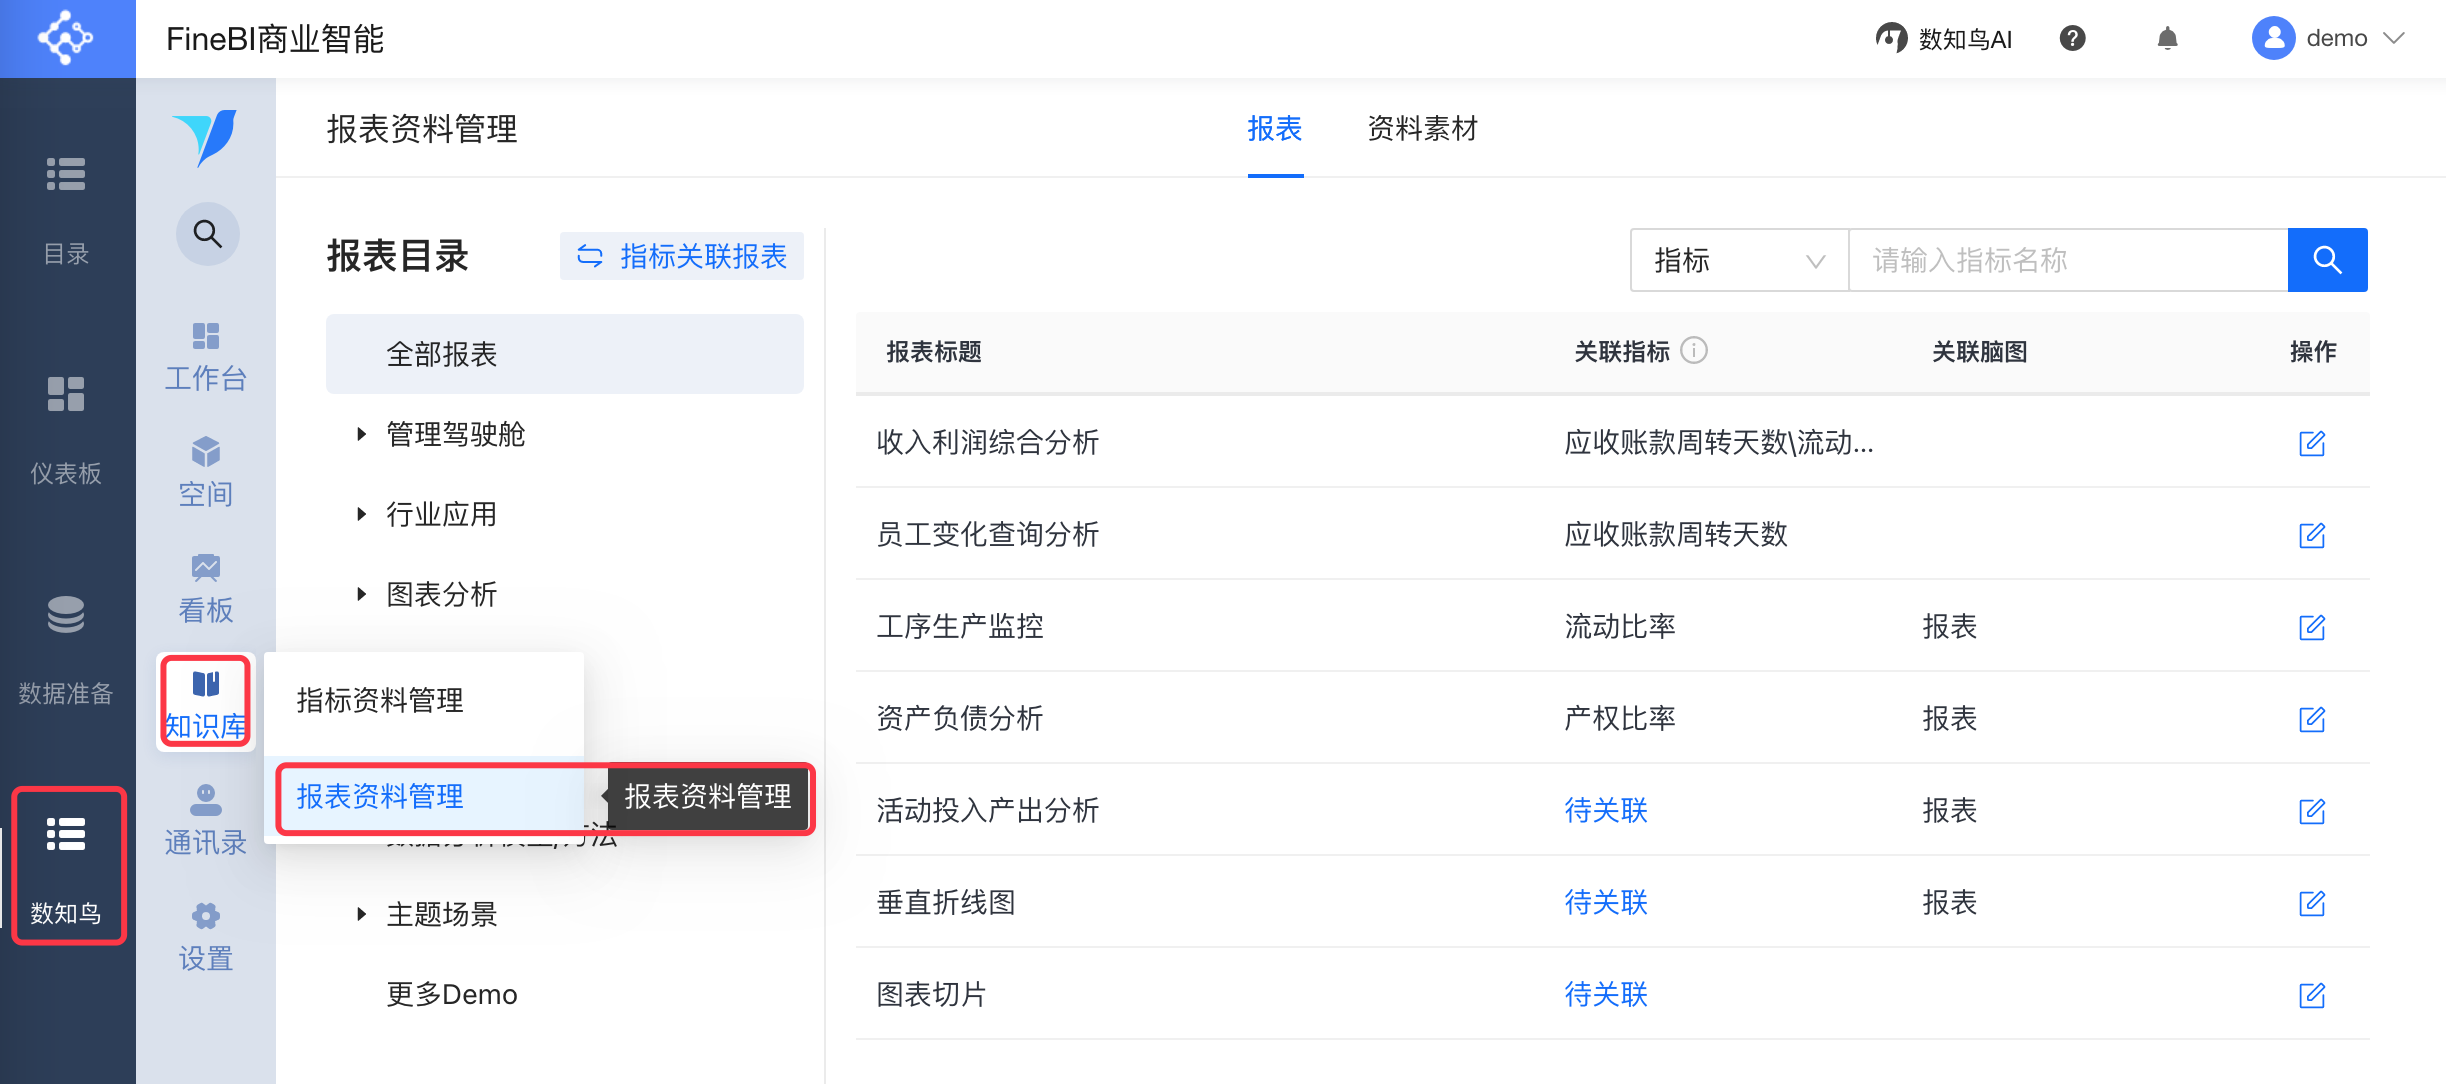Click edit icon for 图表切片 row

pyautogui.click(x=2311, y=995)
